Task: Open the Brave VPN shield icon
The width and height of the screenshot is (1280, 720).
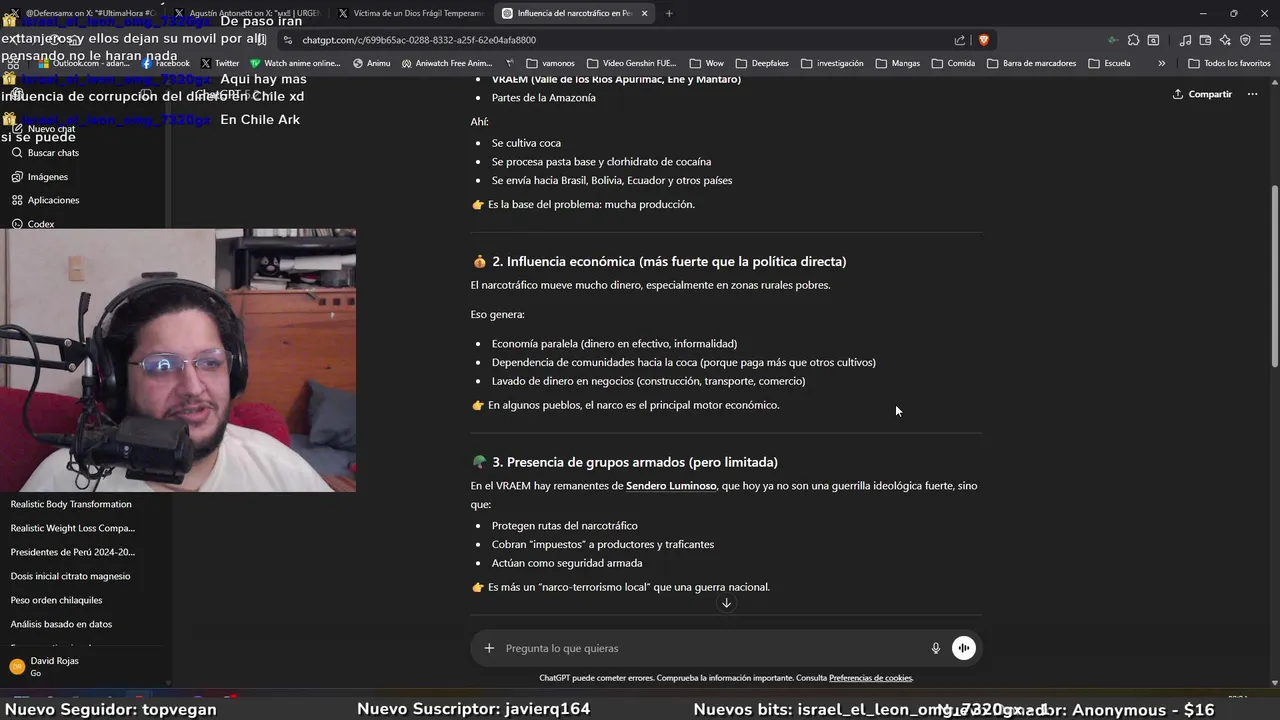Action: 1245,40
